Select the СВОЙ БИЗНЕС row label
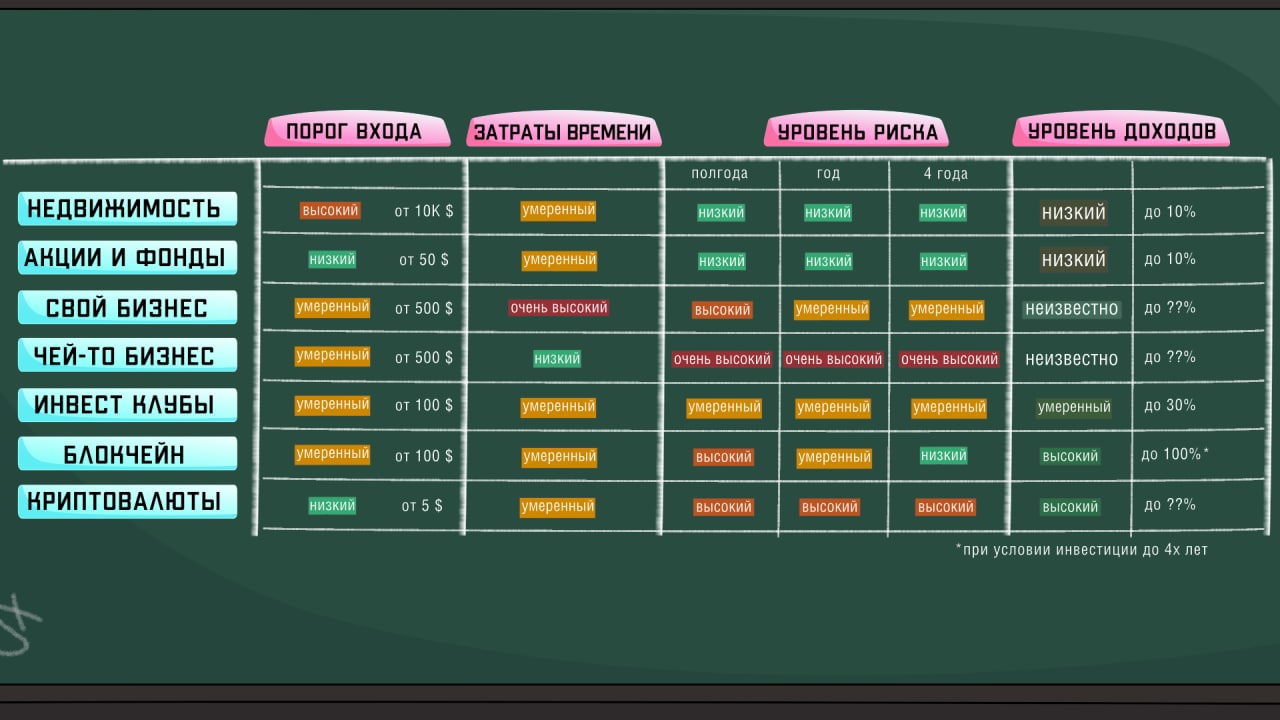Image resolution: width=1280 pixels, height=720 pixels. pyautogui.click(x=128, y=307)
